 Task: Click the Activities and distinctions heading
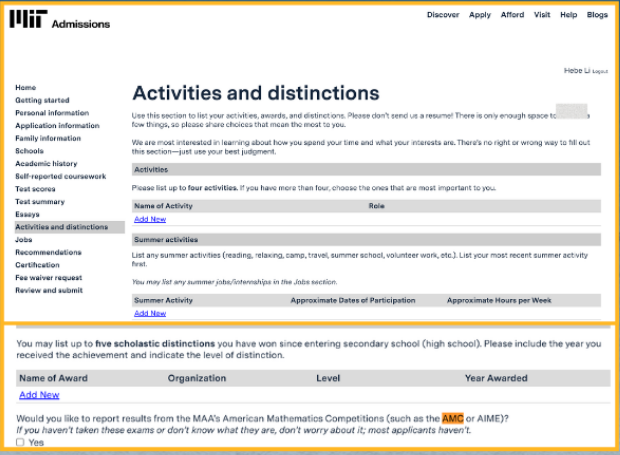(256, 93)
